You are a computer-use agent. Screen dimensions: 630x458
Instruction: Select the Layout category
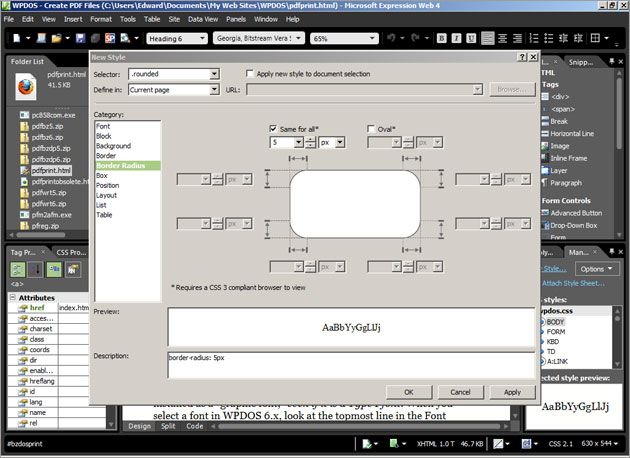106,195
